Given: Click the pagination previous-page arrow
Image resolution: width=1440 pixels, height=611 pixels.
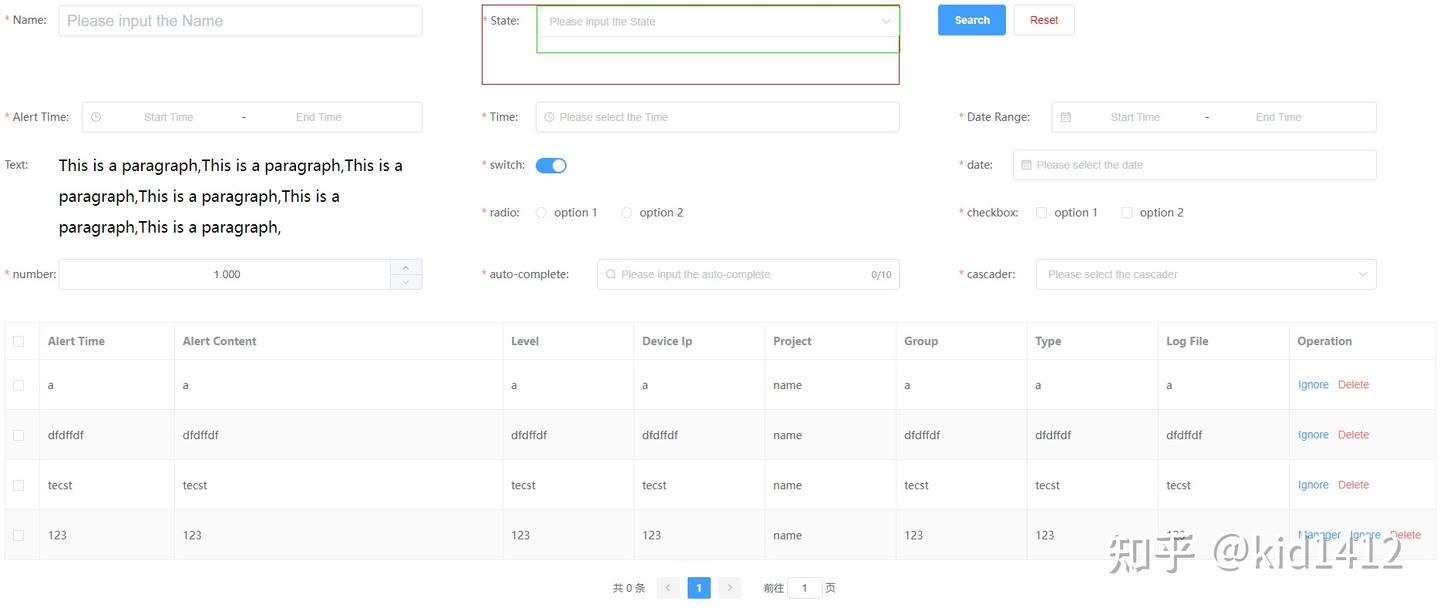Looking at the screenshot, I should point(668,587).
